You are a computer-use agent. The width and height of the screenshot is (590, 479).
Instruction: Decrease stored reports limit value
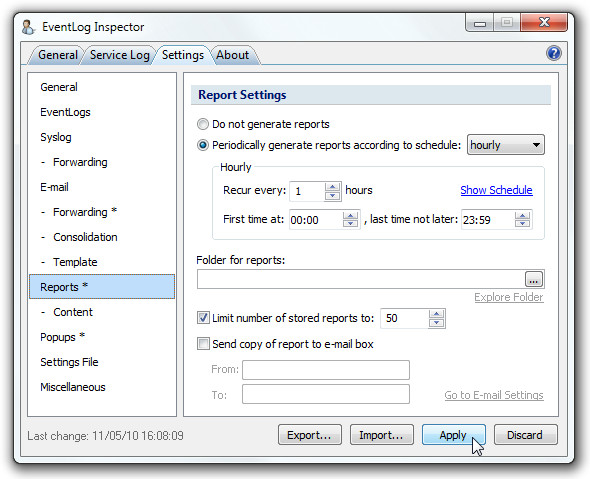436,323
